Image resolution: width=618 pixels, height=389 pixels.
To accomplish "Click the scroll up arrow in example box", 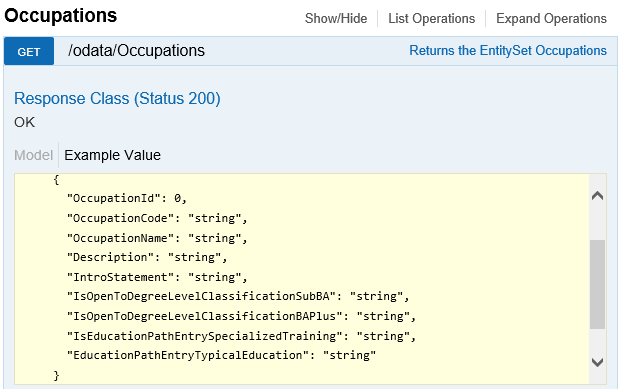I will tap(598, 196).
